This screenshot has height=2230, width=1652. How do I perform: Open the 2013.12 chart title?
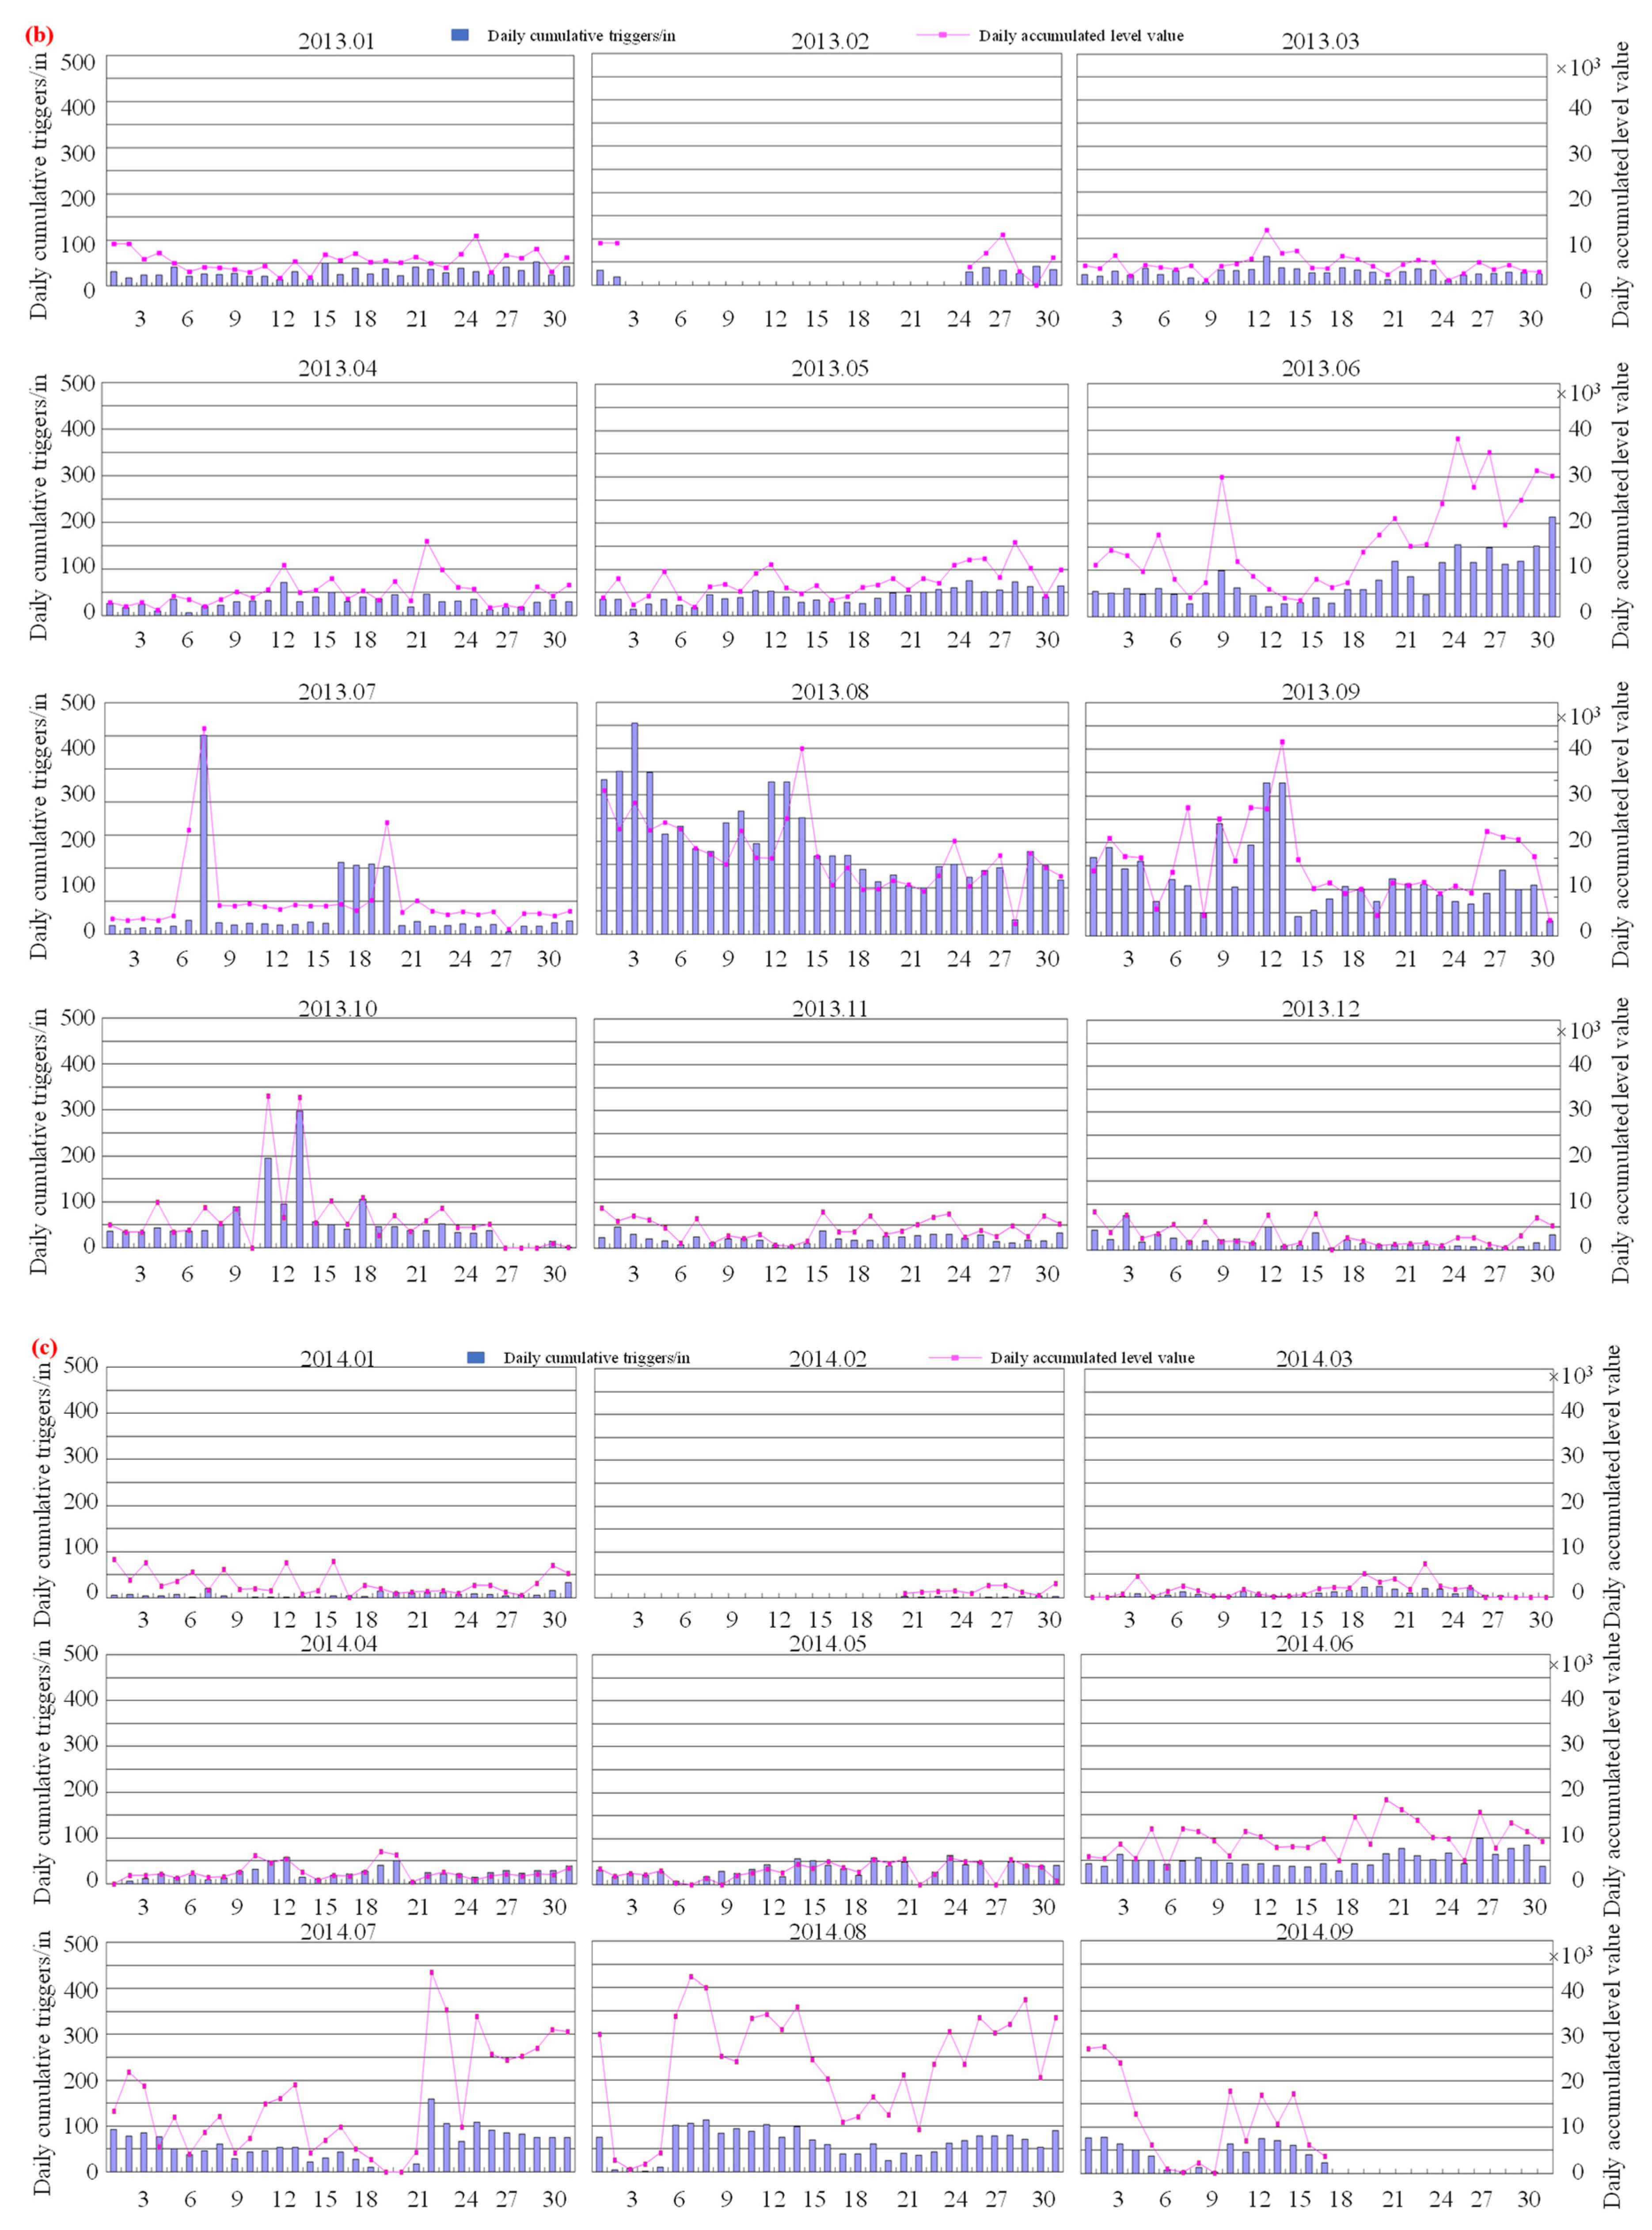pos(1320,1008)
